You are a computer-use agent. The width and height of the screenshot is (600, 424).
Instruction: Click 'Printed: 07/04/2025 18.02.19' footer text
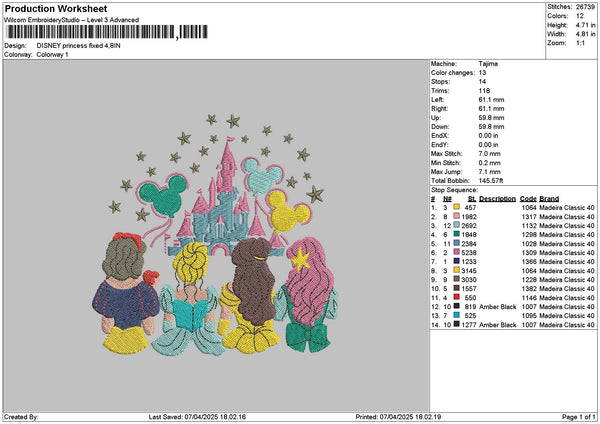[x=398, y=417]
